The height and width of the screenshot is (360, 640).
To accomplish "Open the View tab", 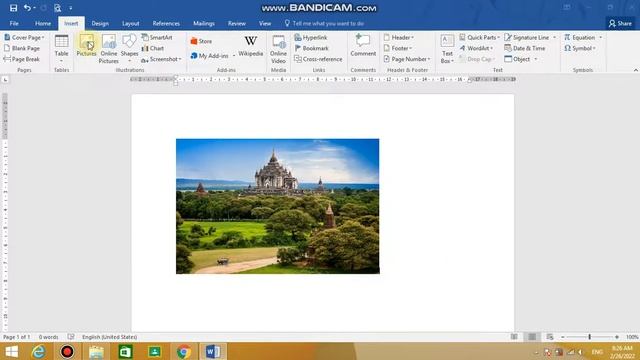I will (265, 23).
